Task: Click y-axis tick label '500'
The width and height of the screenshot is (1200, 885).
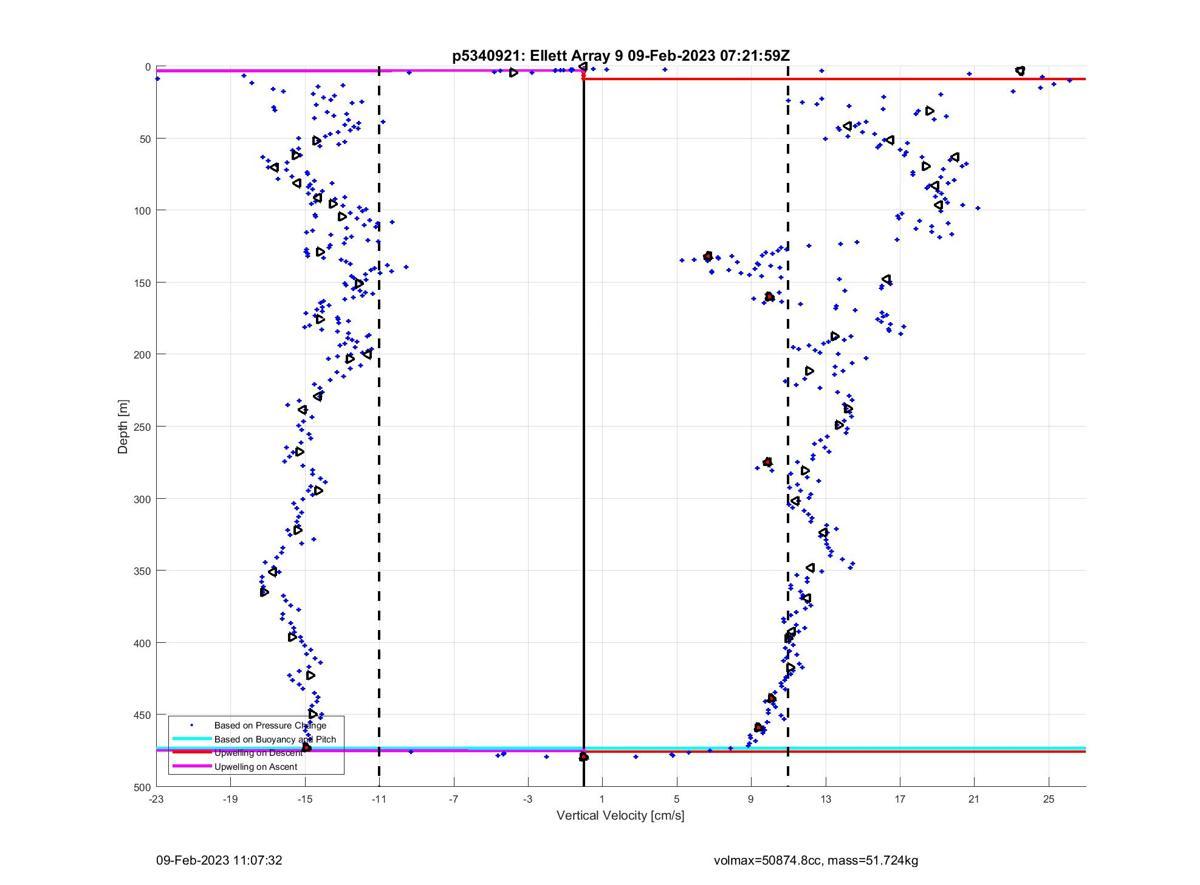Action: pos(142,787)
